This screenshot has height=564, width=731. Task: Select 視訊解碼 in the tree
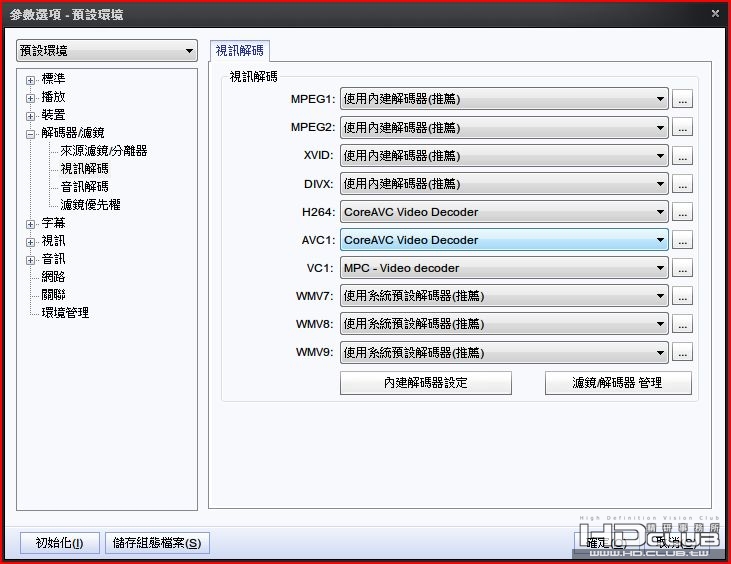click(x=84, y=168)
